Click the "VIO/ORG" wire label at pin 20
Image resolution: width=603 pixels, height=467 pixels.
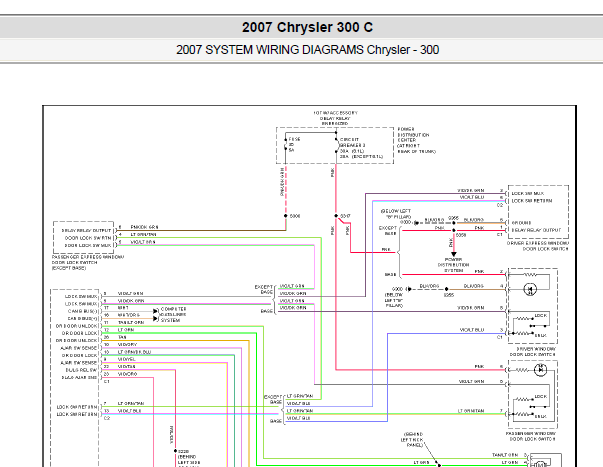click(127, 374)
